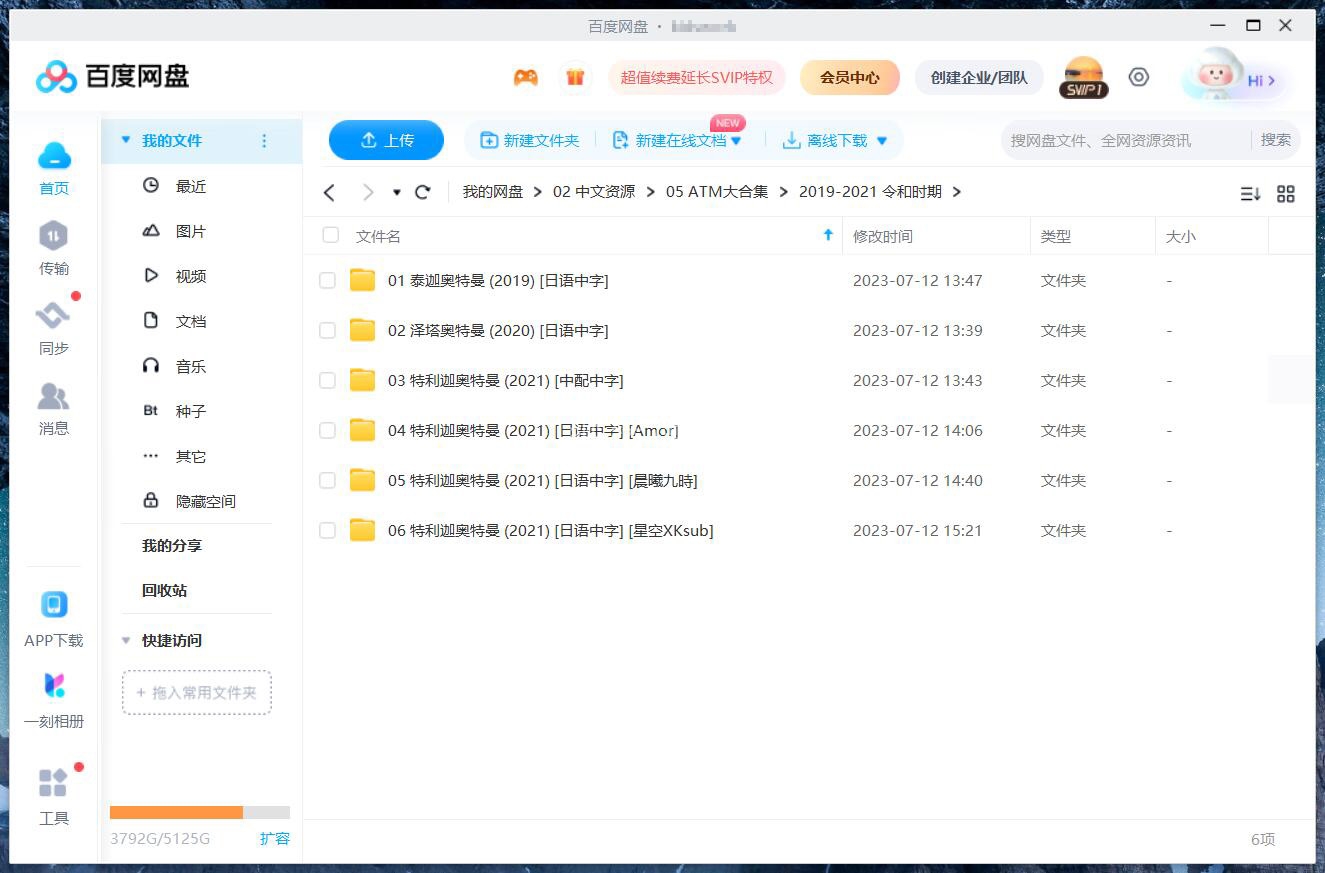Click the SVIP badge next to avatar
Viewport: 1325px width, 873px height.
pos(1083,89)
